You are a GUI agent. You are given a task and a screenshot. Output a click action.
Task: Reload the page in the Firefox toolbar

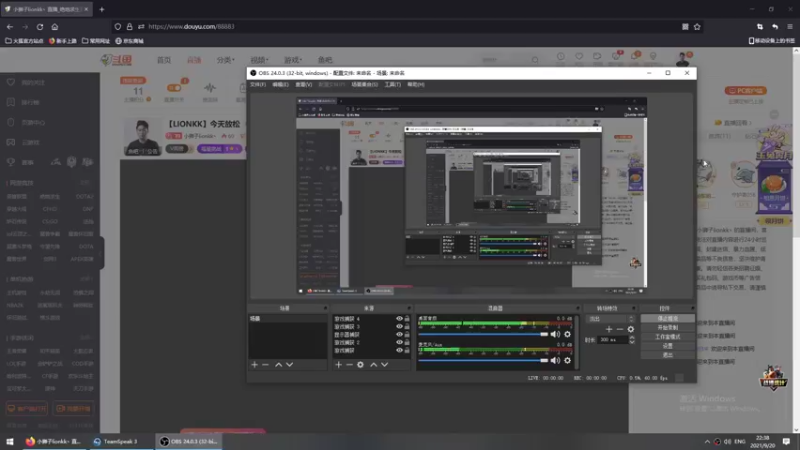coord(40,27)
